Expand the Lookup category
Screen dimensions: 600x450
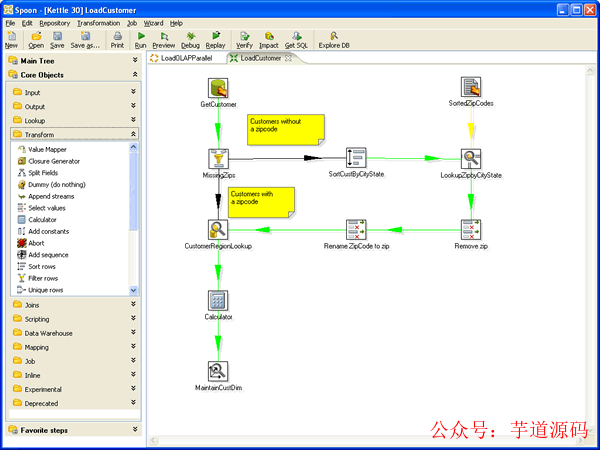coord(133,120)
